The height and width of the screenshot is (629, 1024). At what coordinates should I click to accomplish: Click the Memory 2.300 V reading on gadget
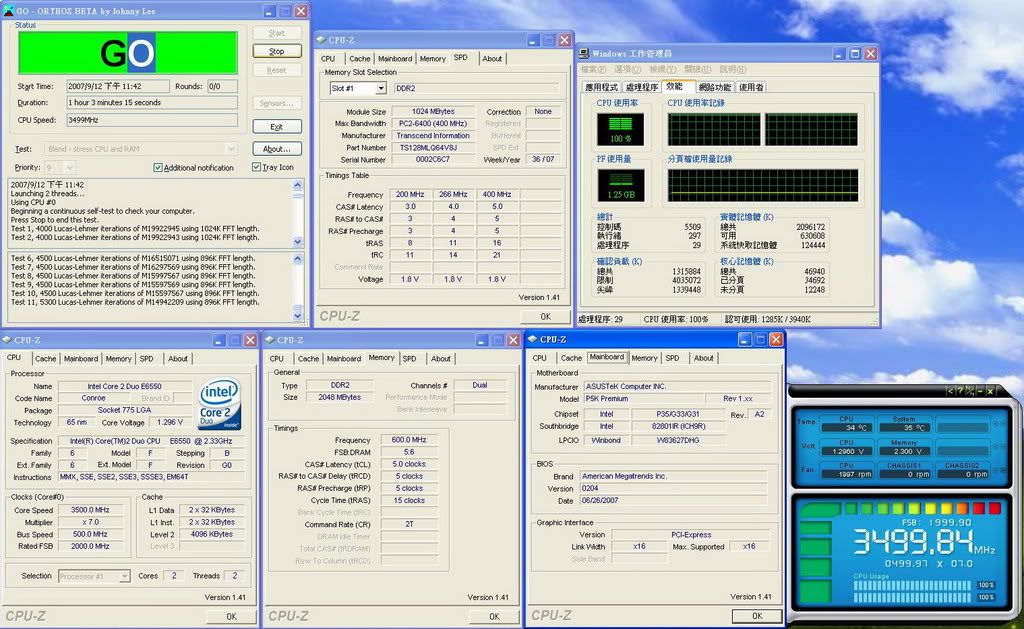[903, 451]
